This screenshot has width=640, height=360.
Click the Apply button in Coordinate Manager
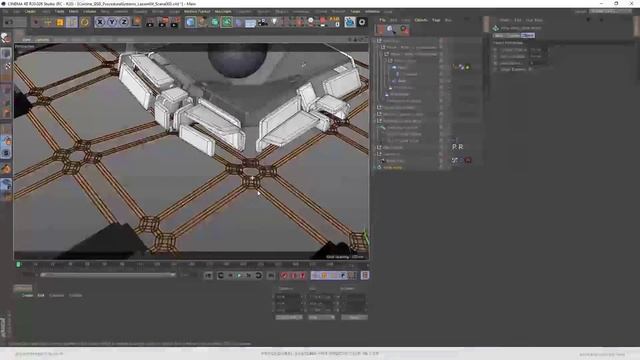pyautogui.click(x=354, y=317)
